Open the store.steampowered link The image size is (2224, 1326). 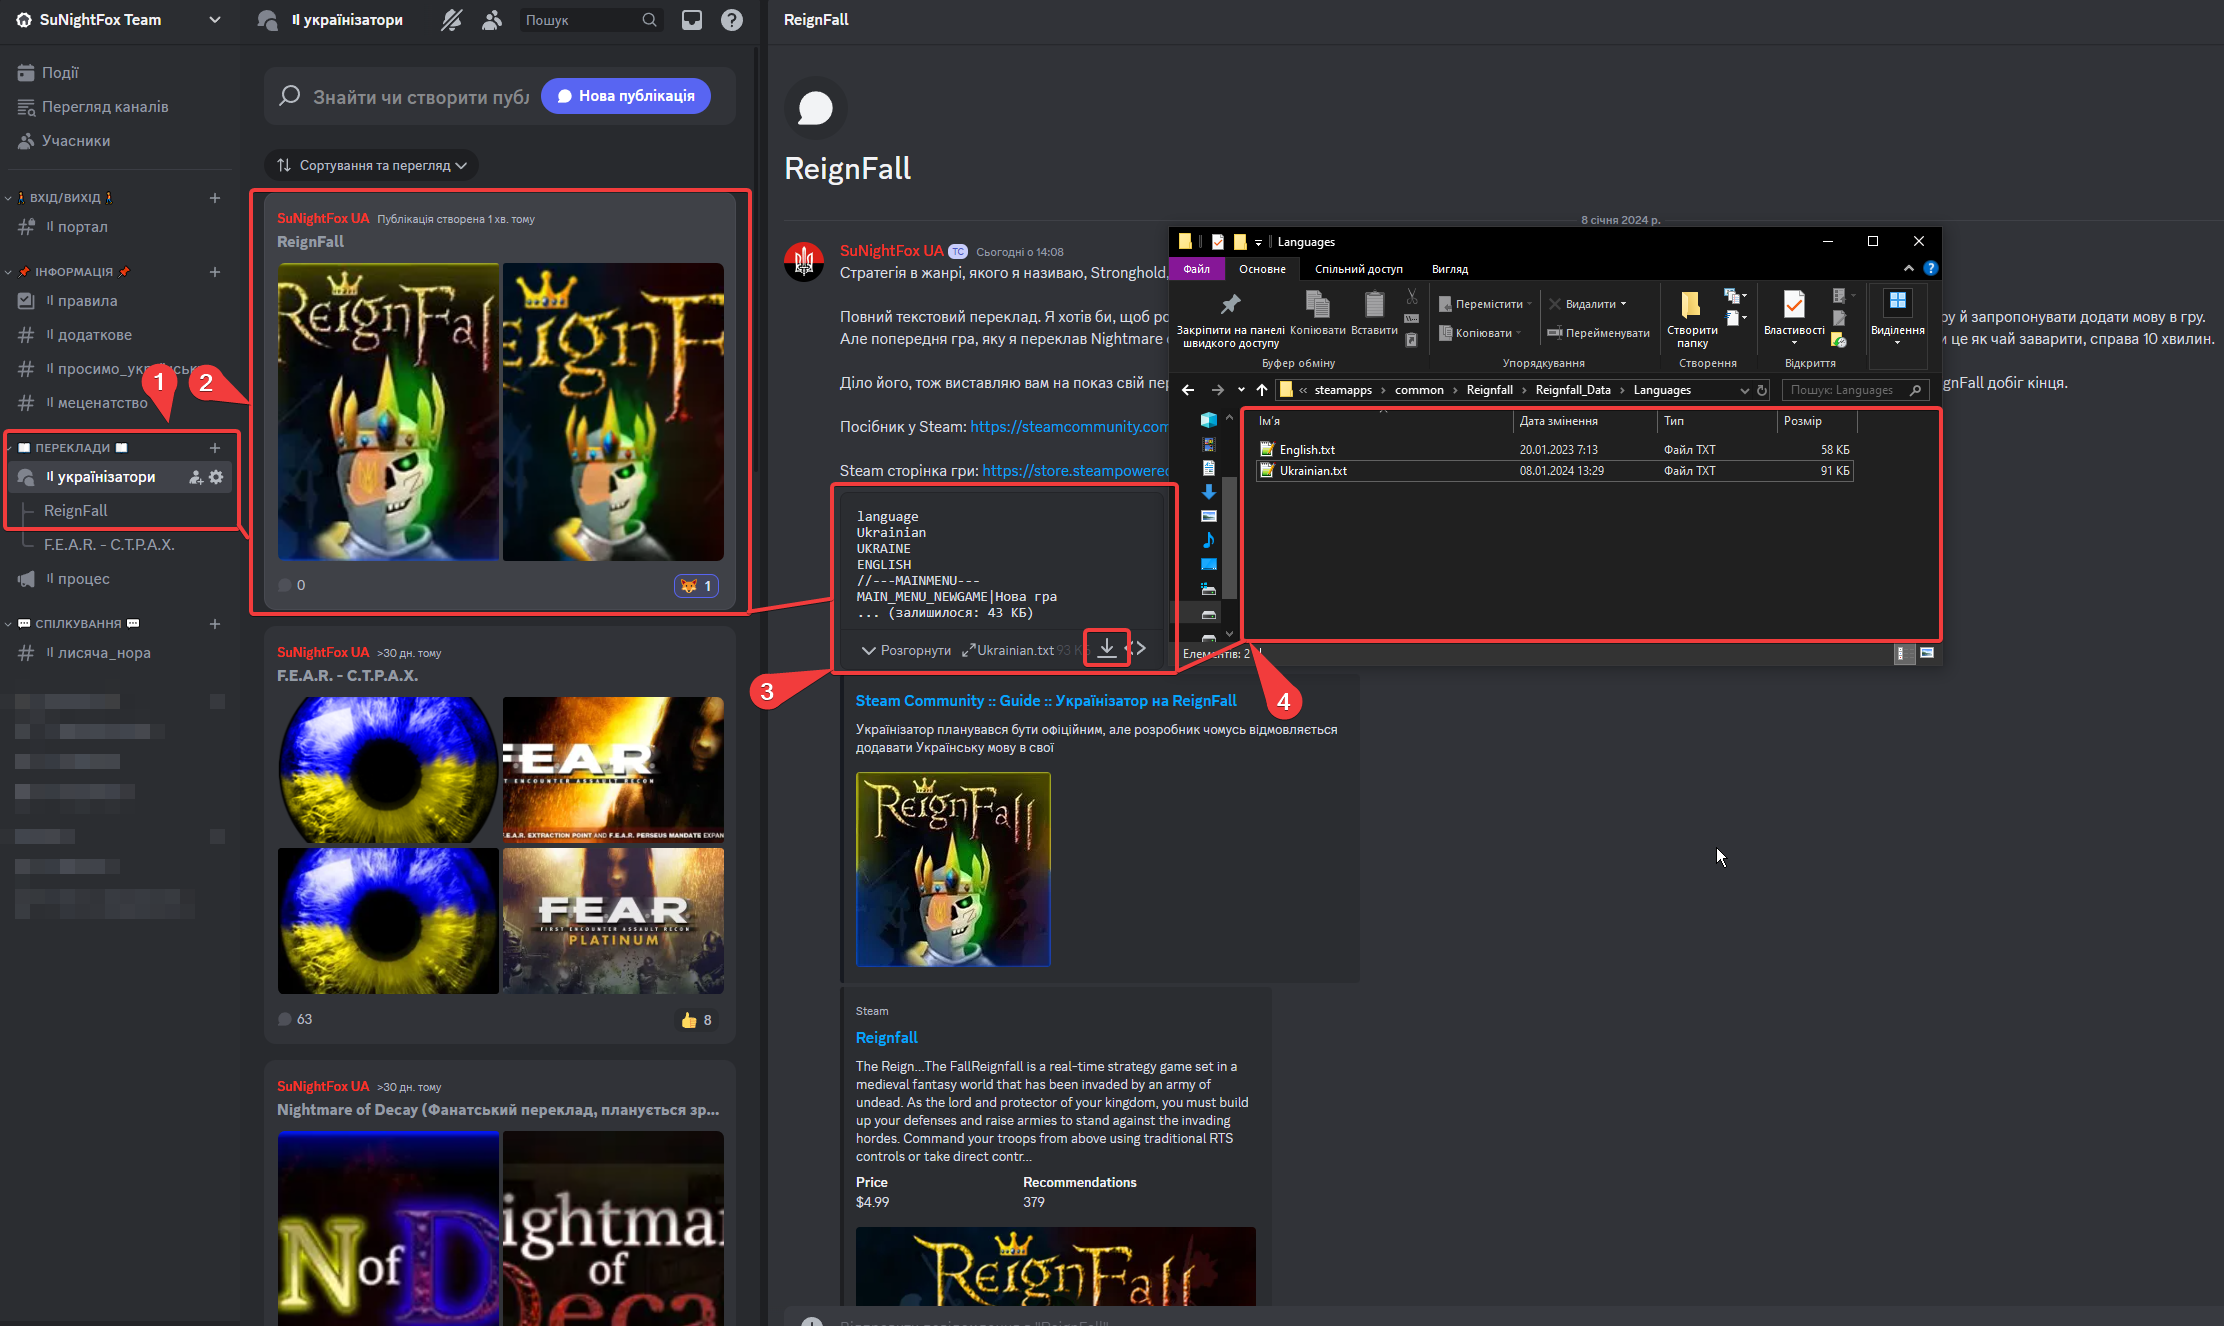(x=1075, y=471)
